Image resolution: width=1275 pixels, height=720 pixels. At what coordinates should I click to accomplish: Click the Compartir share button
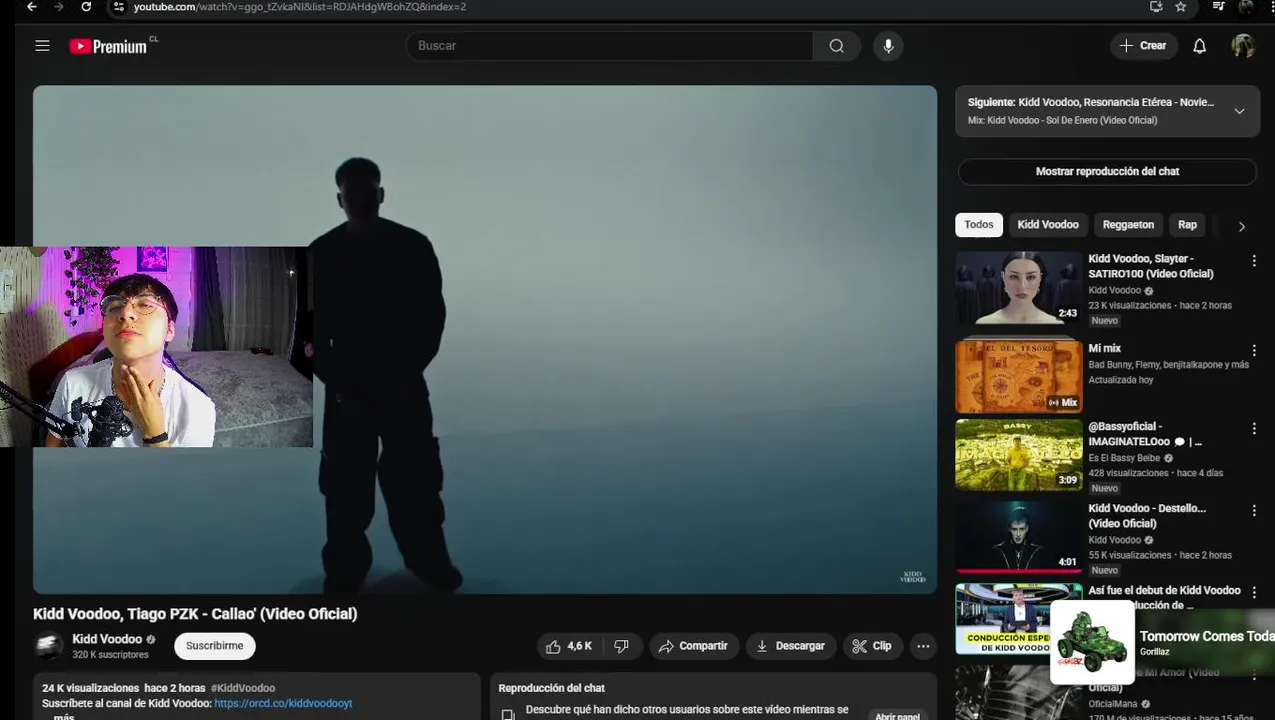click(693, 646)
